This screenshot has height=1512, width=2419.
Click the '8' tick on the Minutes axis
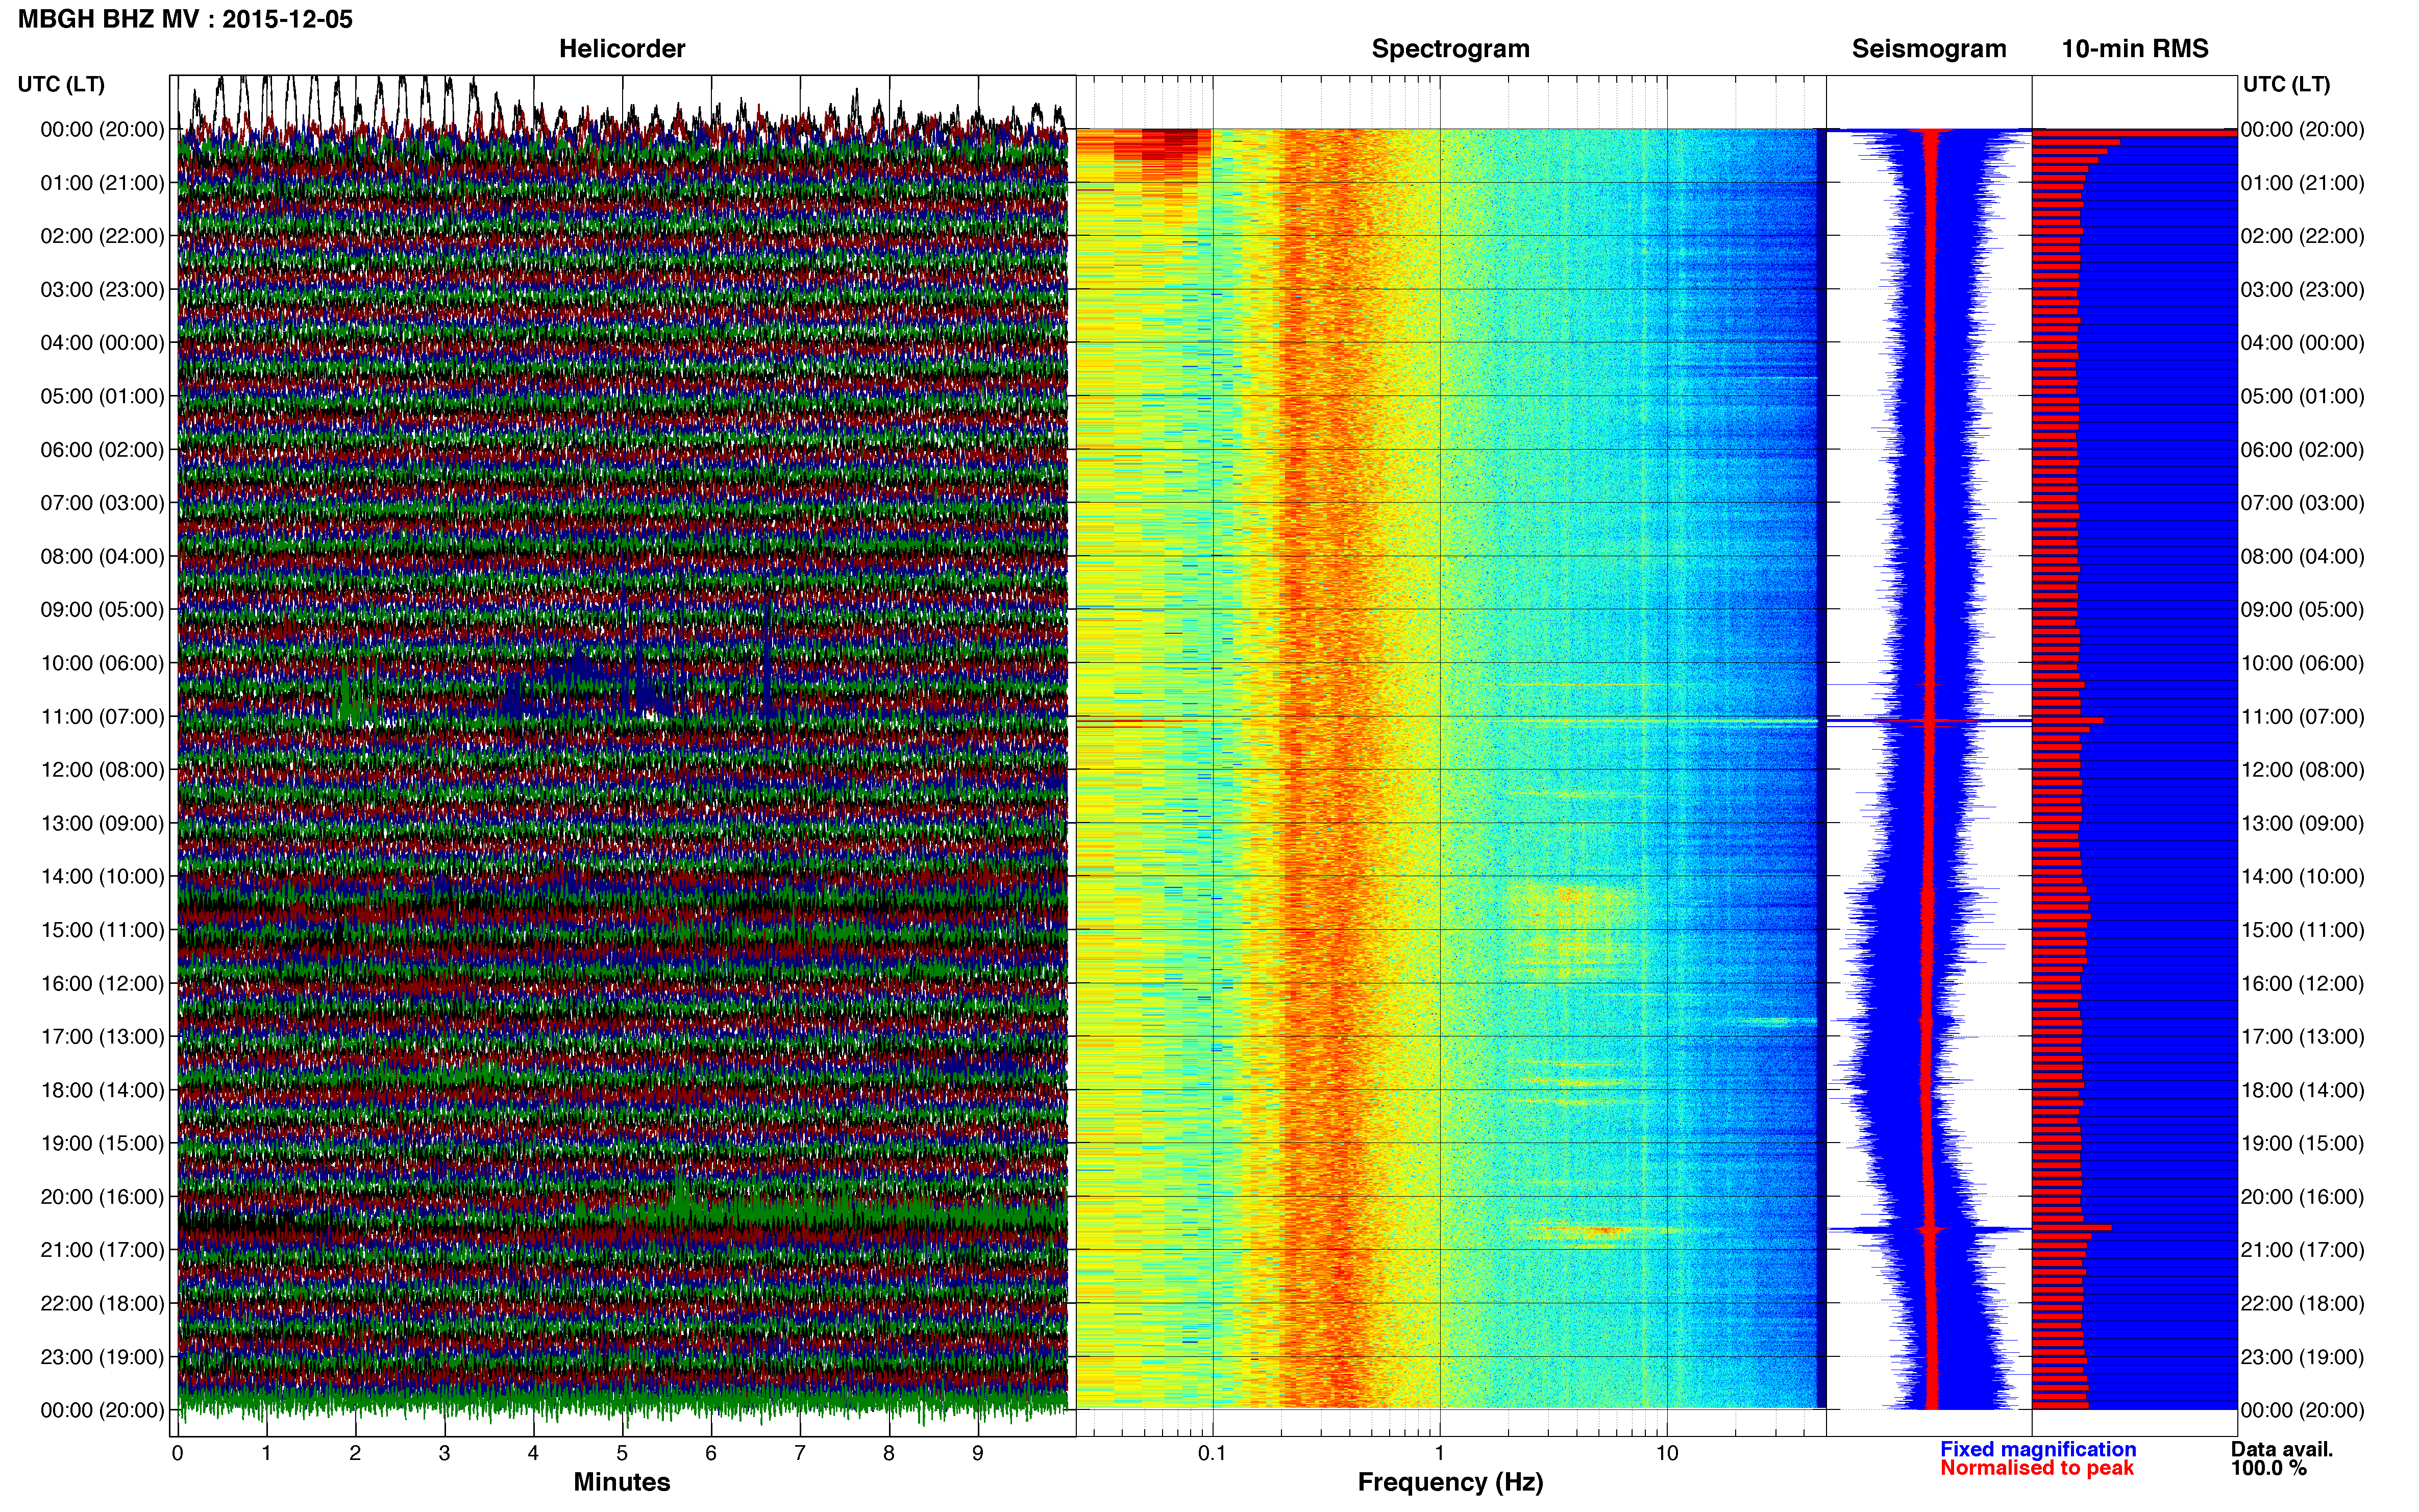point(889,1453)
